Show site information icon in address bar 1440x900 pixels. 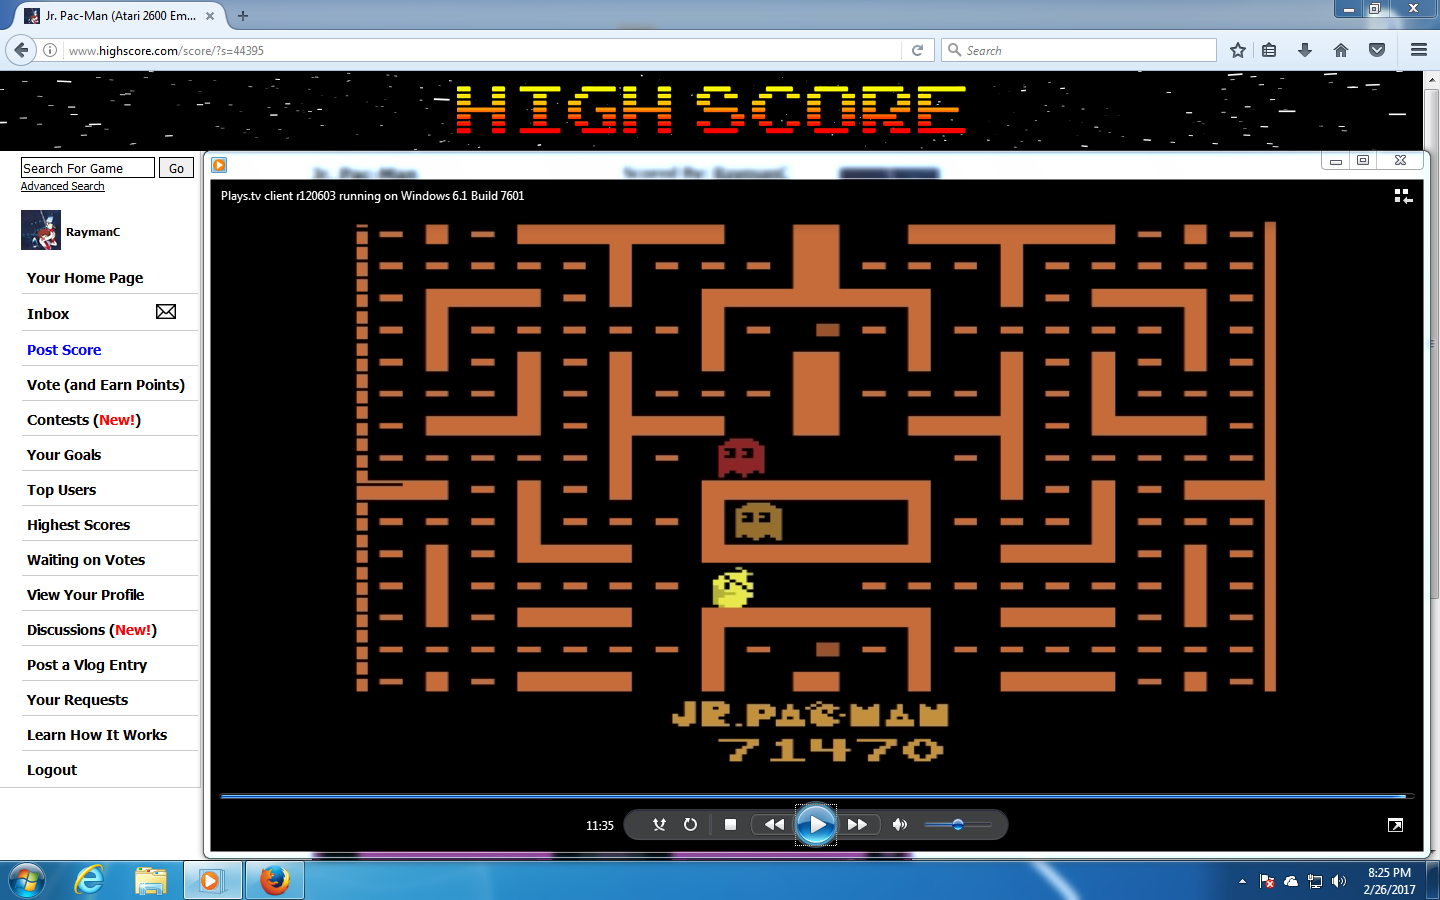click(x=50, y=50)
